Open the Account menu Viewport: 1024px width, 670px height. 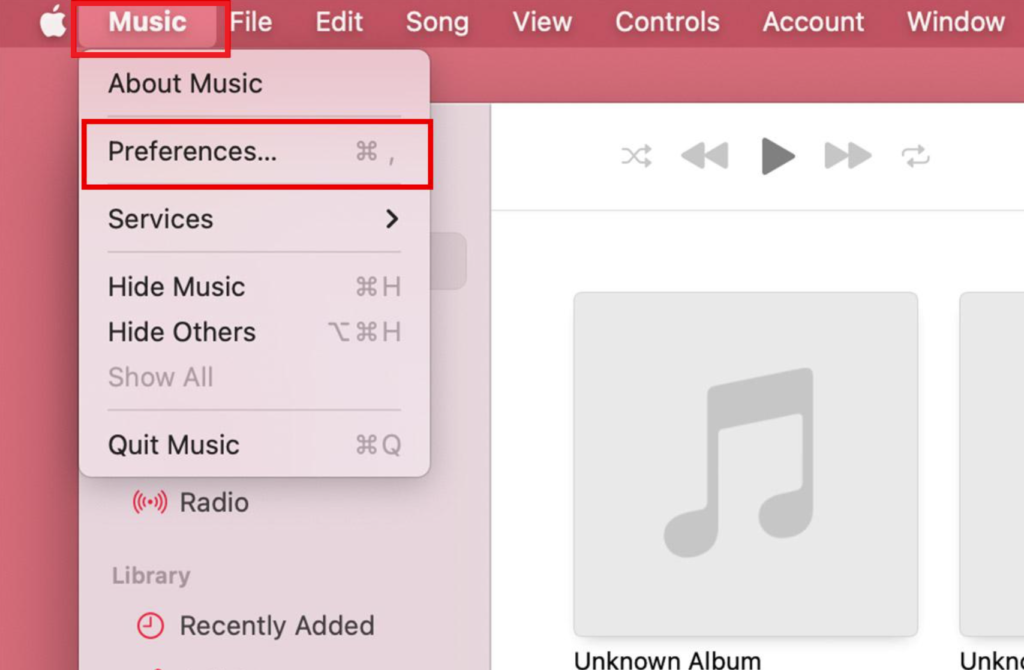(x=812, y=21)
